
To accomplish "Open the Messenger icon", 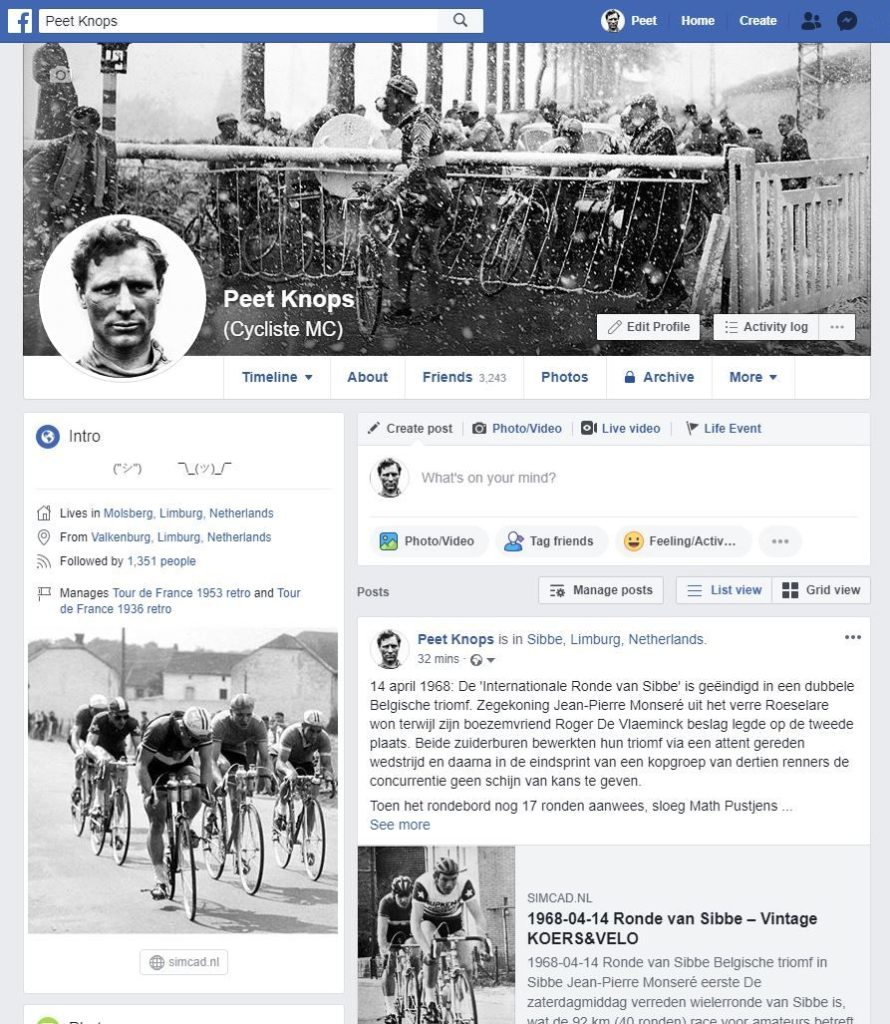I will tap(847, 21).
